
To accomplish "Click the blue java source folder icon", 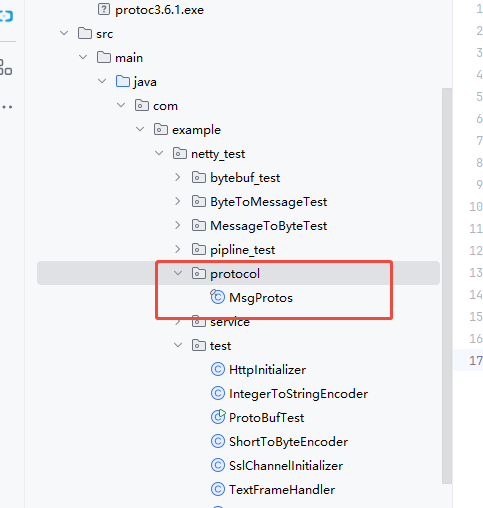I will 123,81.
